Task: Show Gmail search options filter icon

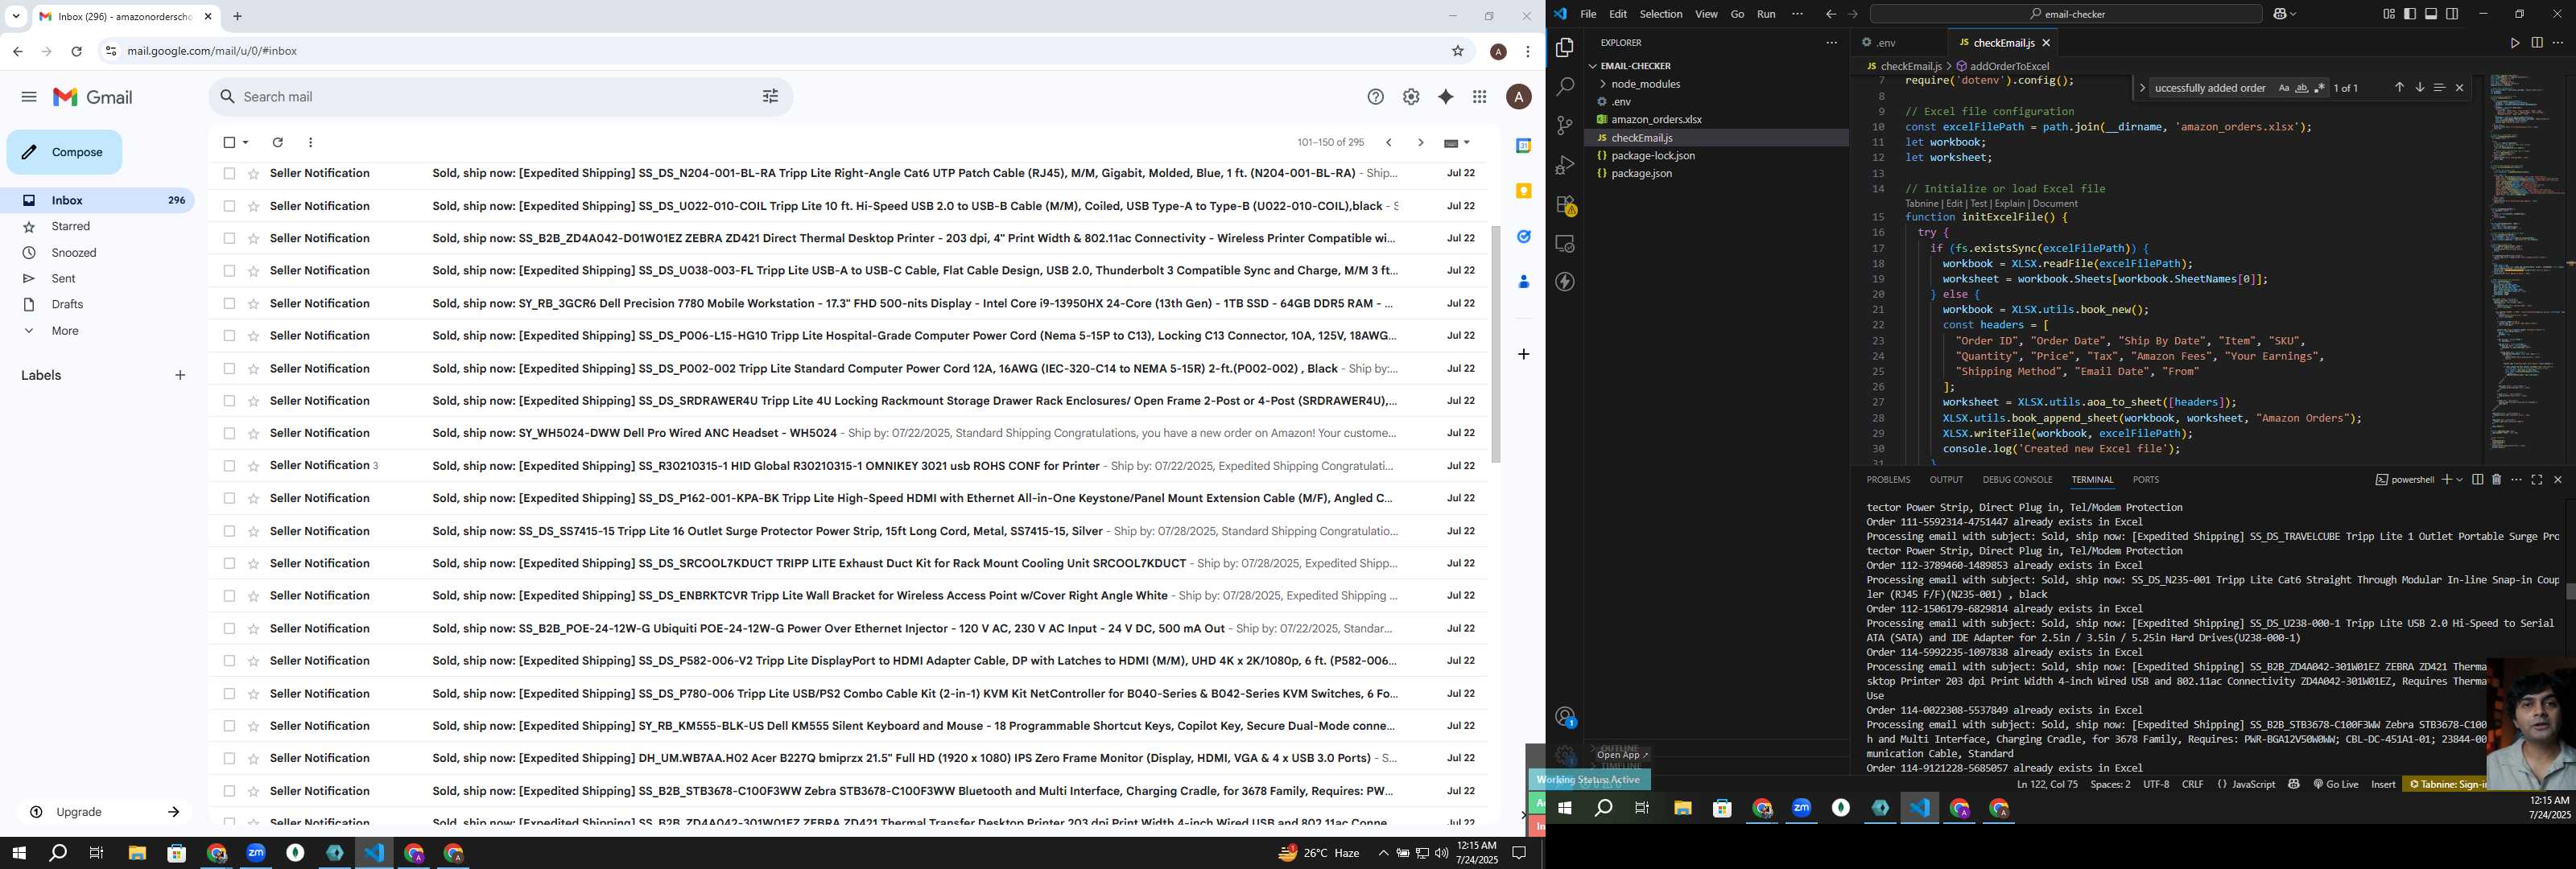Action: click(x=770, y=97)
